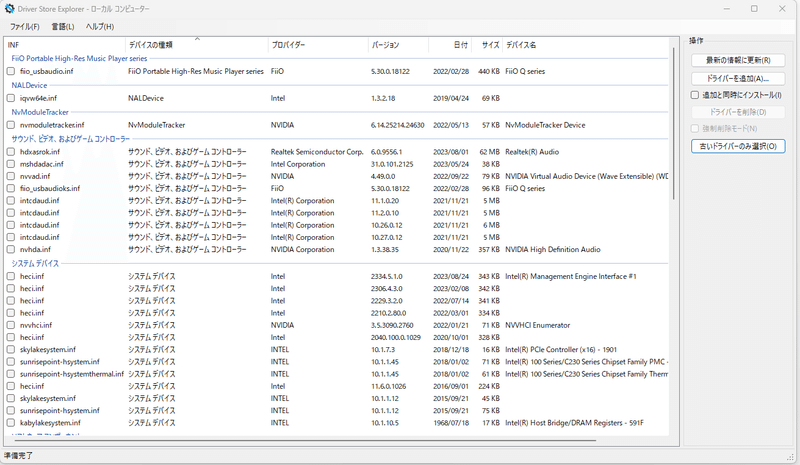
Task: Sort by プロバイダー column header
Action: (x=318, y=45)
